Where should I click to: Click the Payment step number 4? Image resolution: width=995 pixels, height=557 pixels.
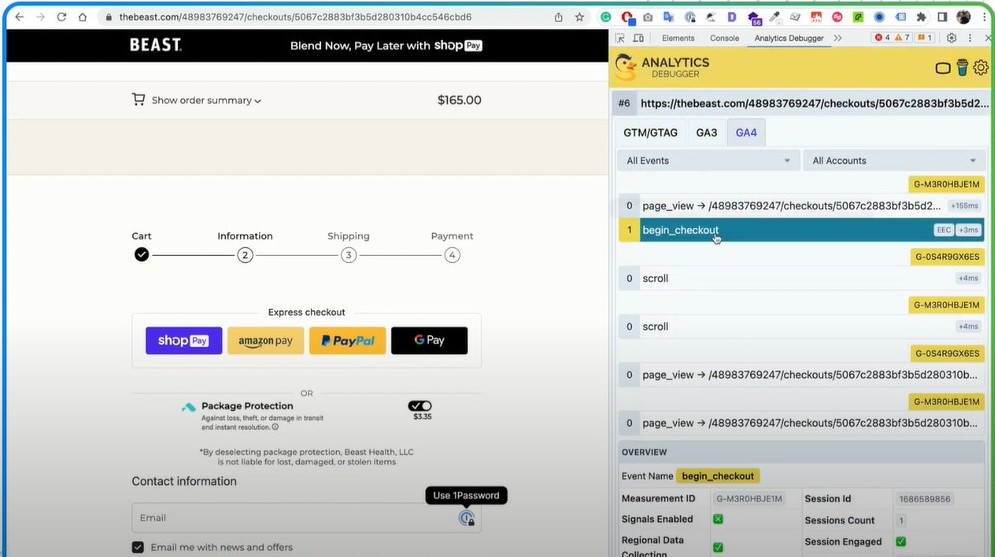[452, 255]
